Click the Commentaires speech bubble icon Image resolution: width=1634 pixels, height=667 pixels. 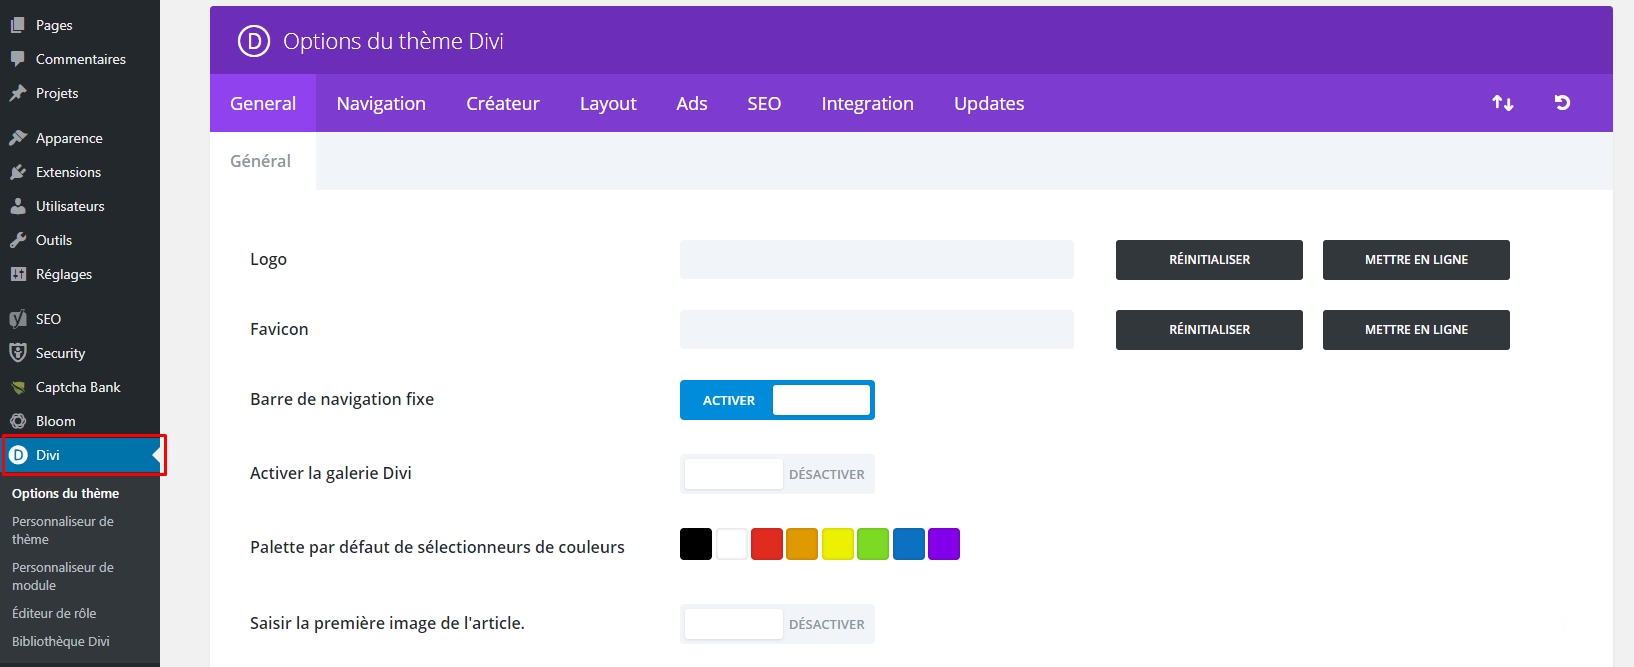(18, 59)
